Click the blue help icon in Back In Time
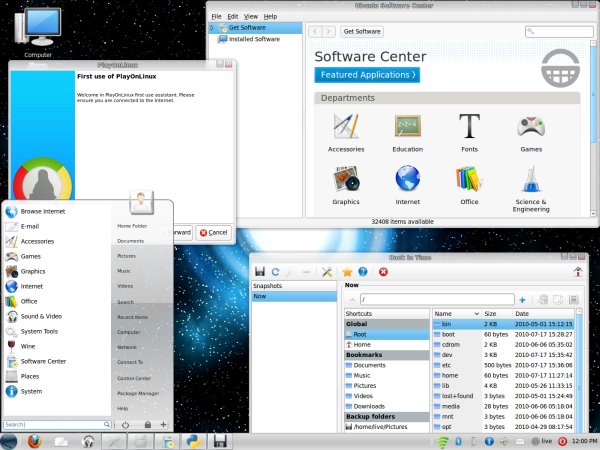600x450 pixels. point(363,272)
